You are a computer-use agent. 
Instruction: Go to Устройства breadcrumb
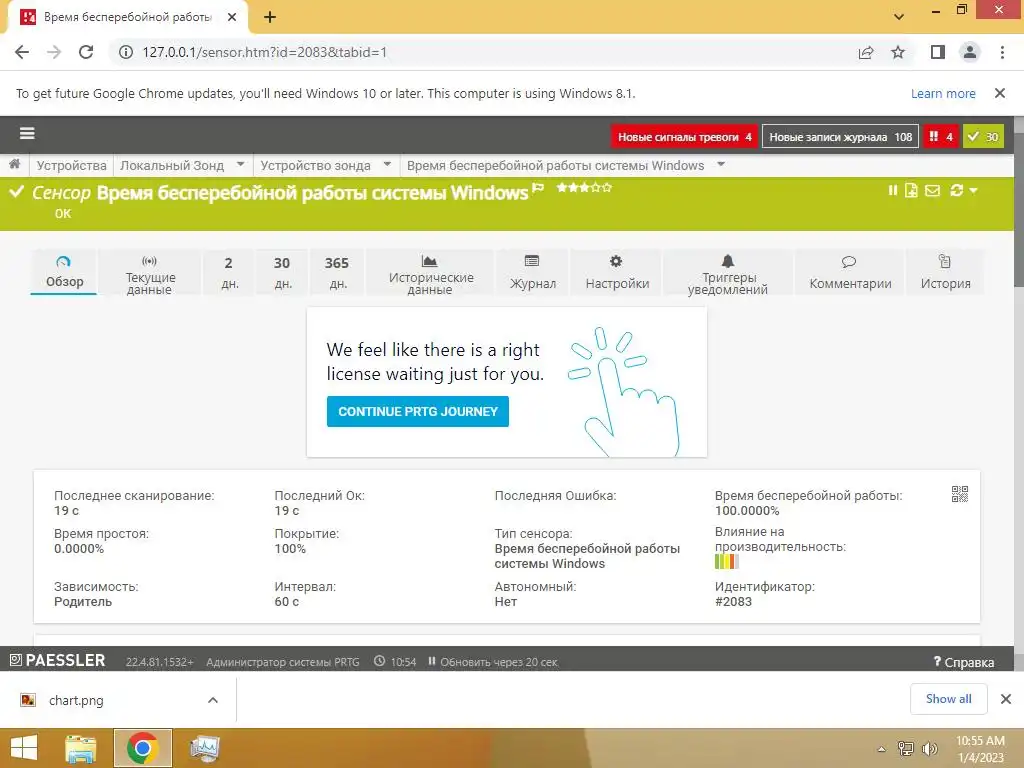[x=71, y=165]
